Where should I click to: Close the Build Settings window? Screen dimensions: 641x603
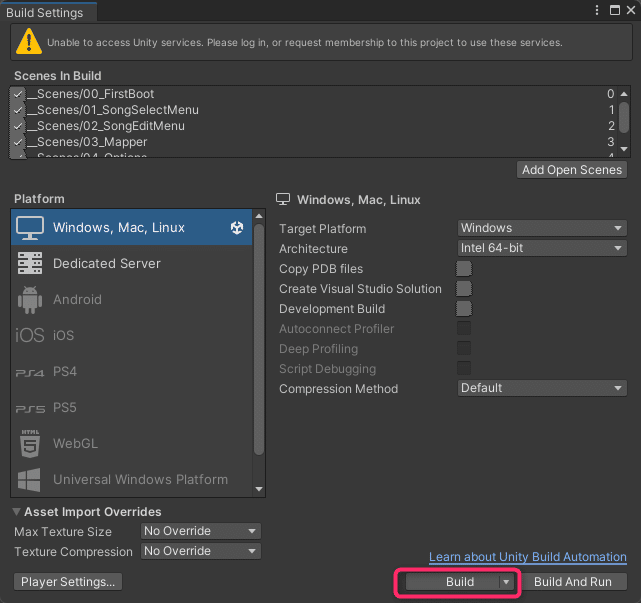(631, 10)
